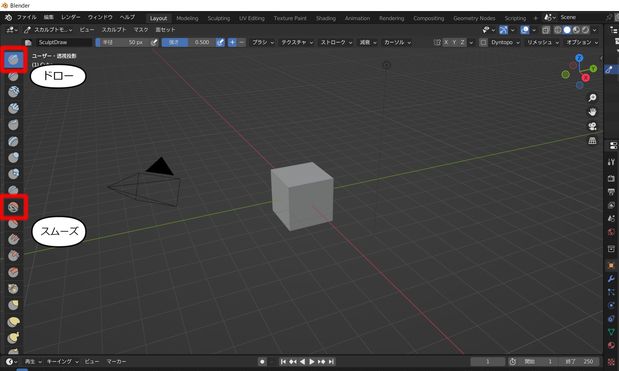Select the Layer brush tool
Image resolution: width=619 pixels, height=371 pixels.
tap(13, 141)
